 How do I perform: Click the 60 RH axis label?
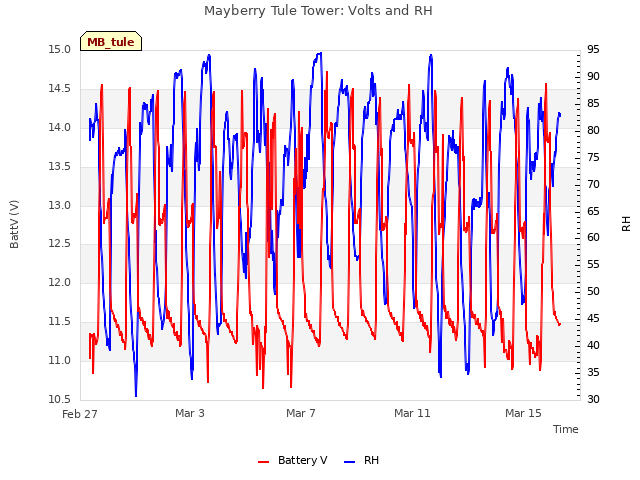click(x=593, y=237)
